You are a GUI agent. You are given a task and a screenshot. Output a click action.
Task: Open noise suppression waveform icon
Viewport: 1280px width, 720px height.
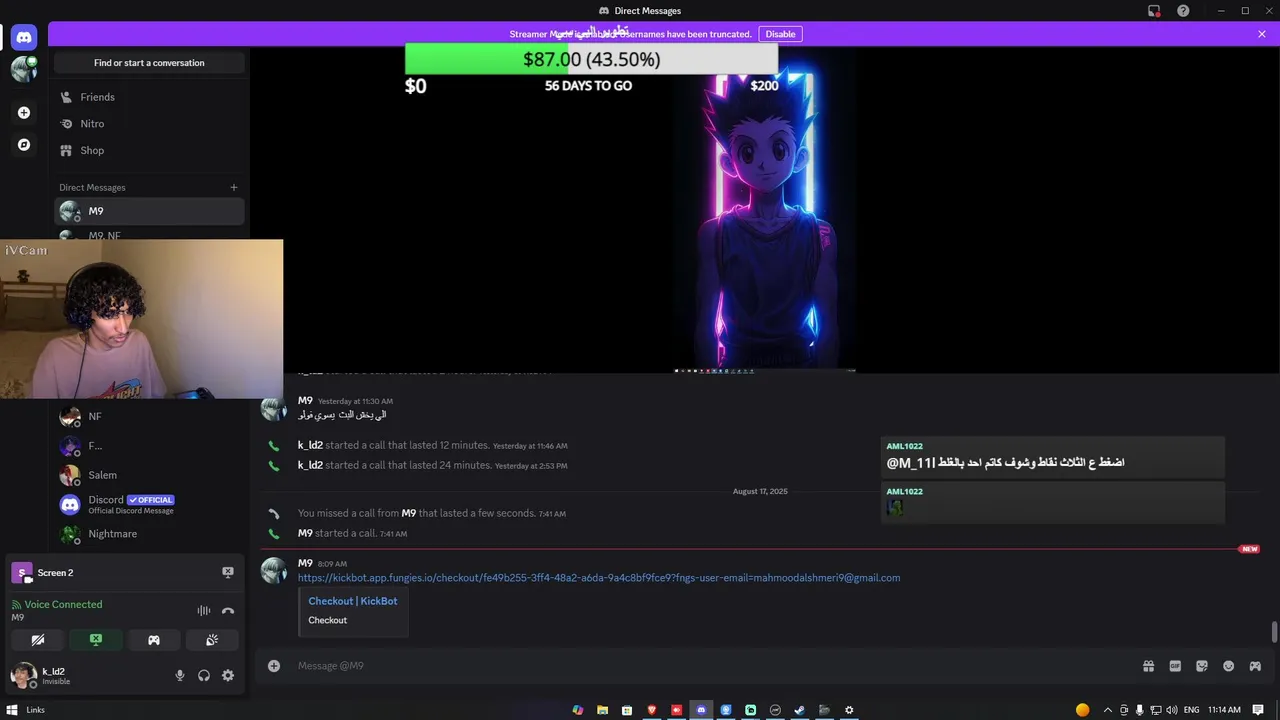tap(204, 610)
